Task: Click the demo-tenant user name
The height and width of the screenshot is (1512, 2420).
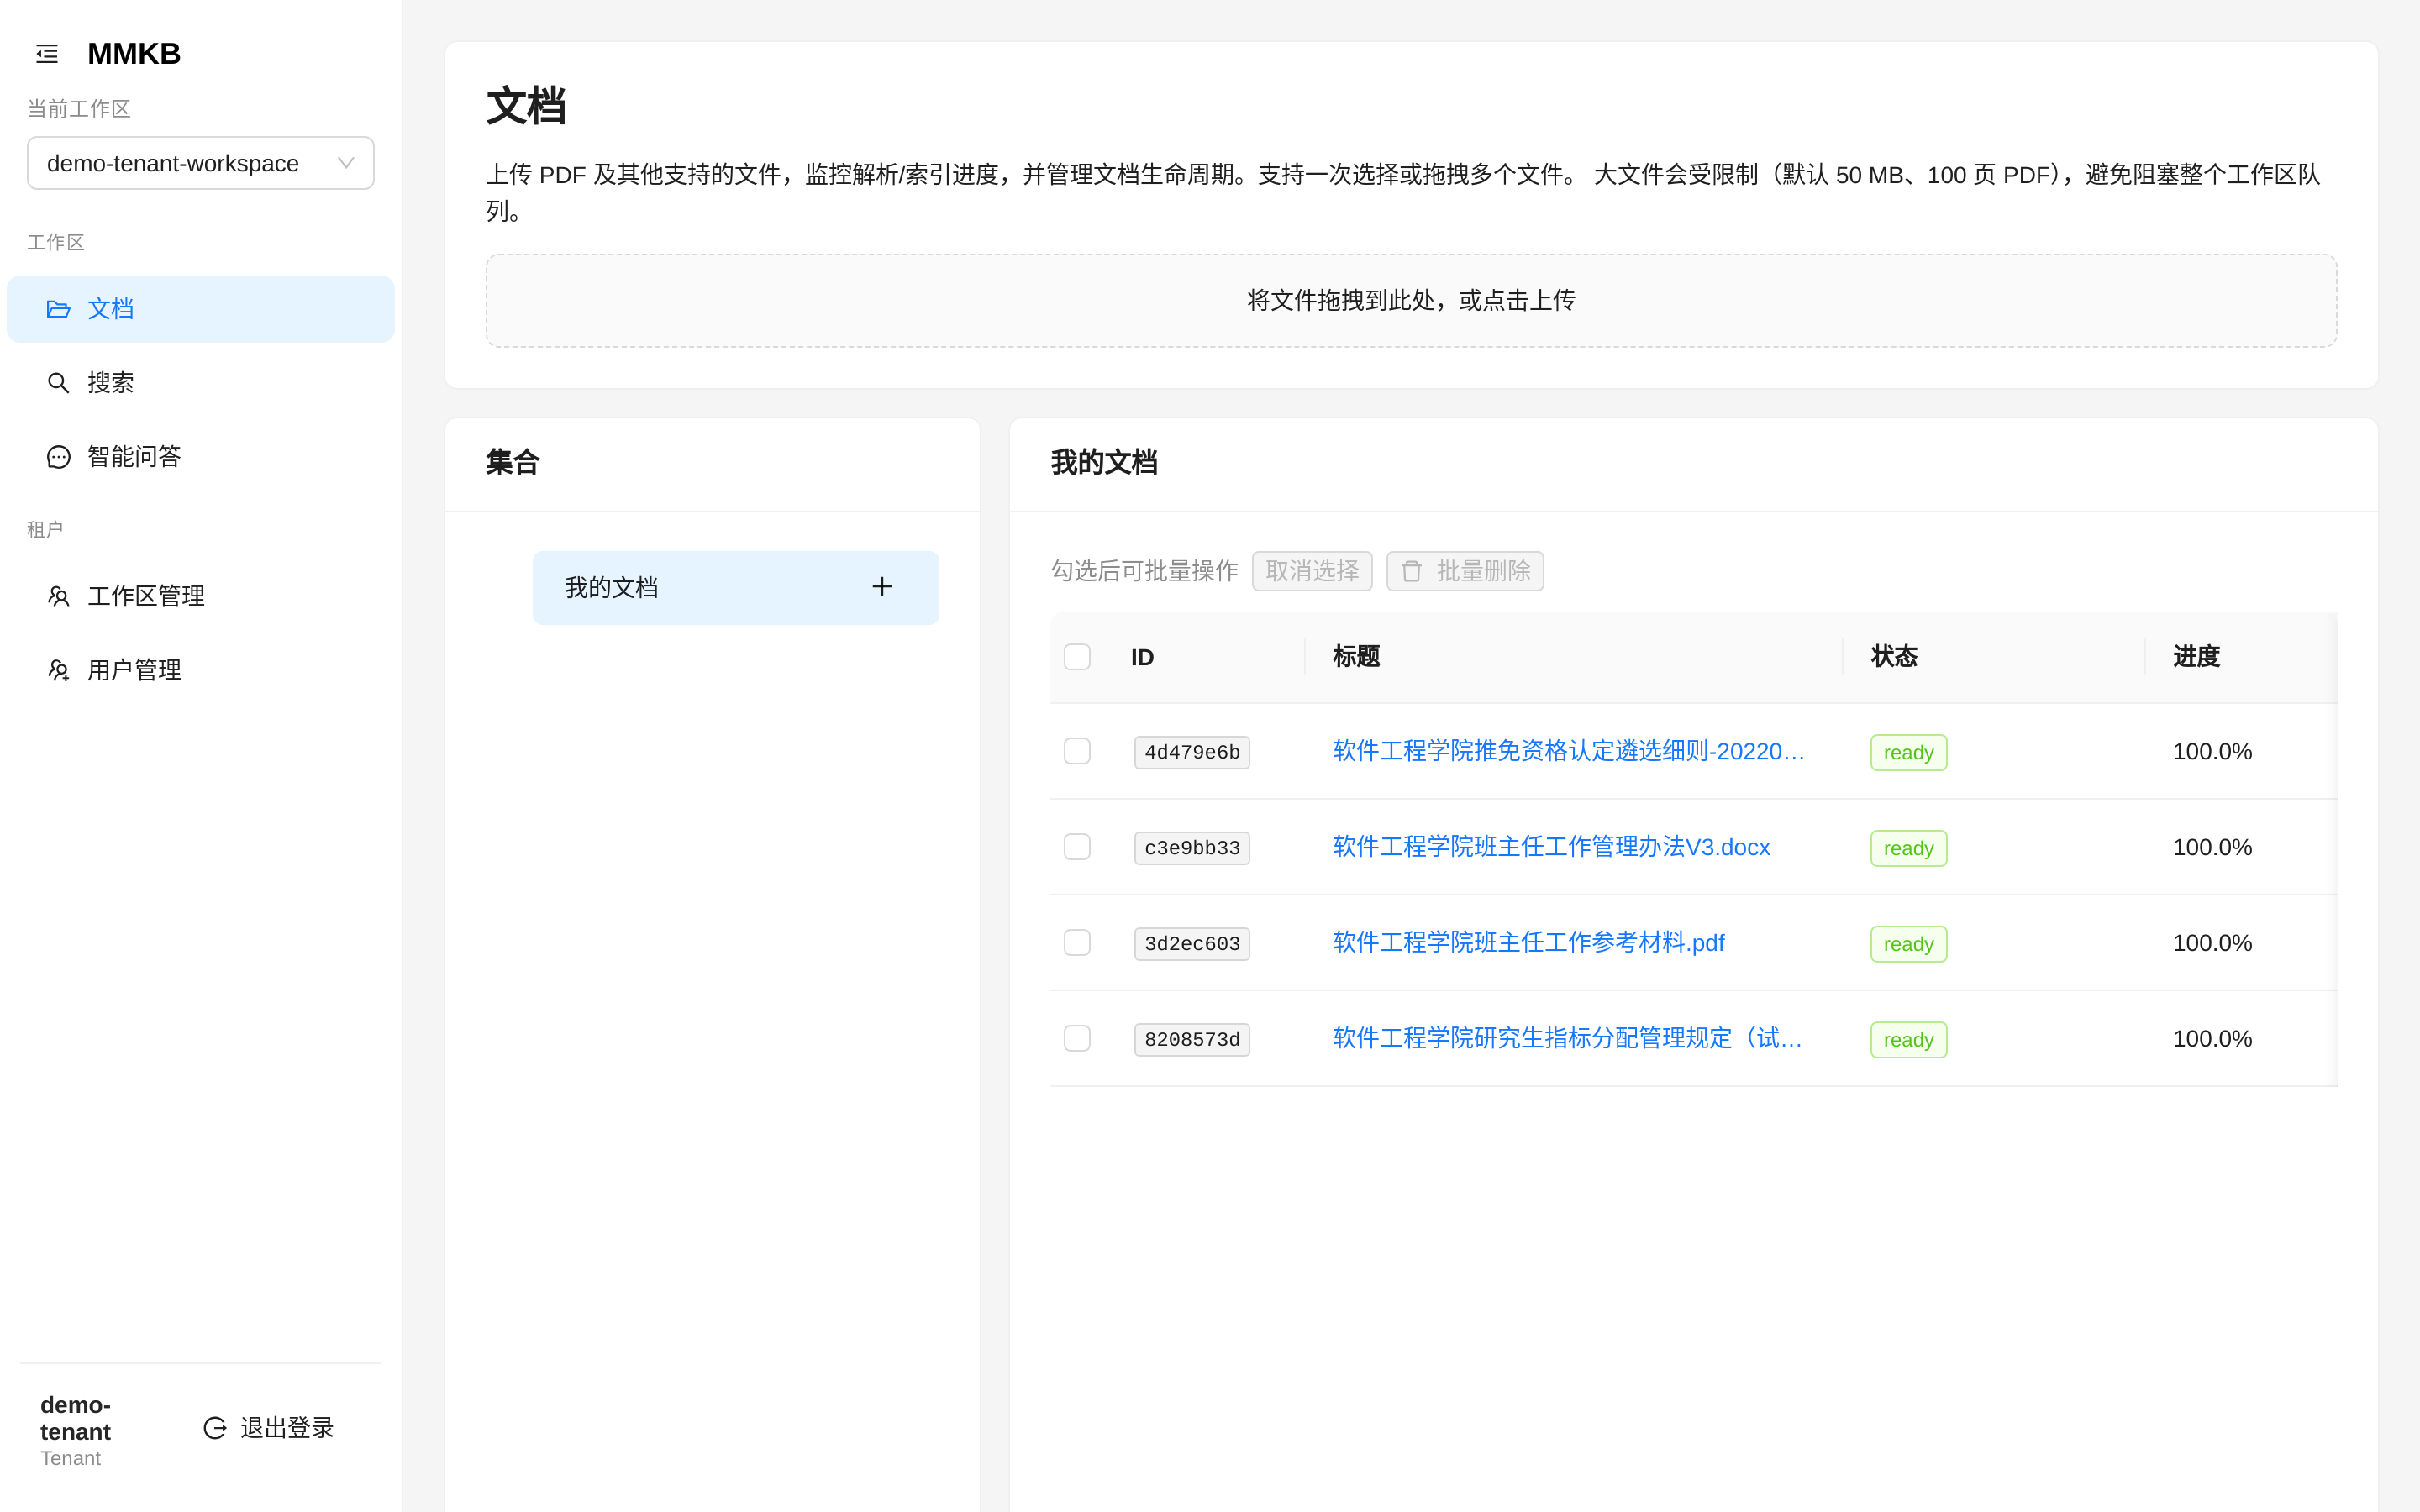Action: coord(75,1418)
